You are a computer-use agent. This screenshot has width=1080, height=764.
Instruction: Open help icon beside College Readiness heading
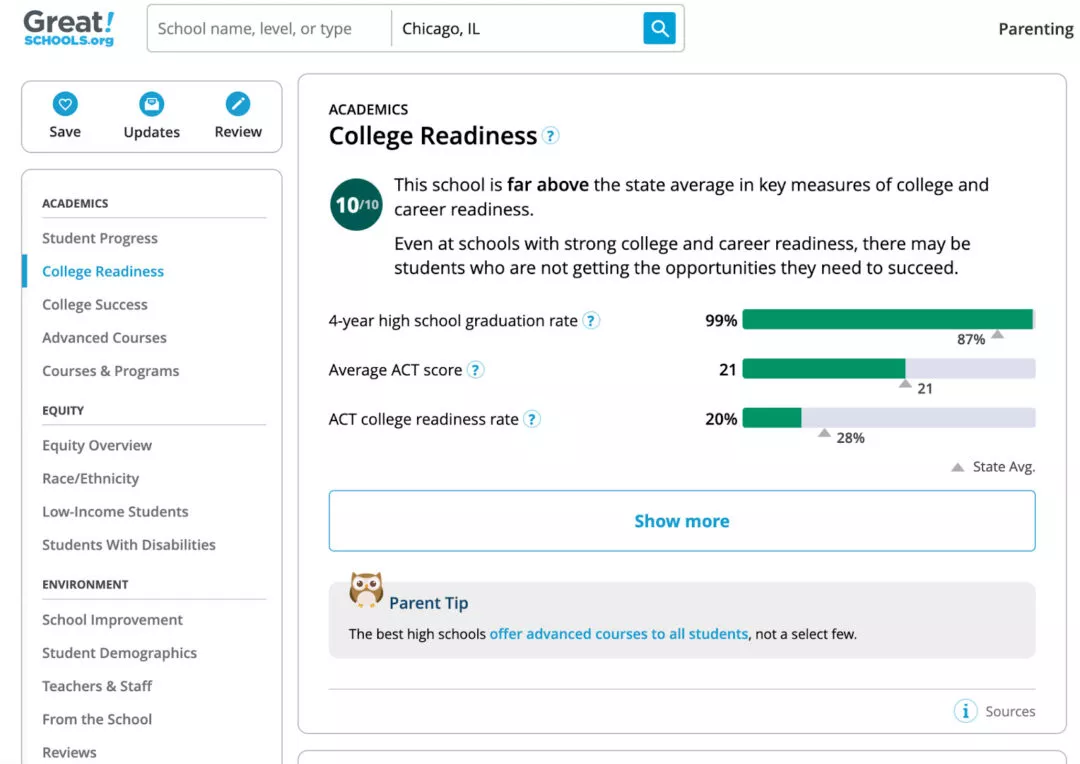pyautogui.click(x=551, y=136)
